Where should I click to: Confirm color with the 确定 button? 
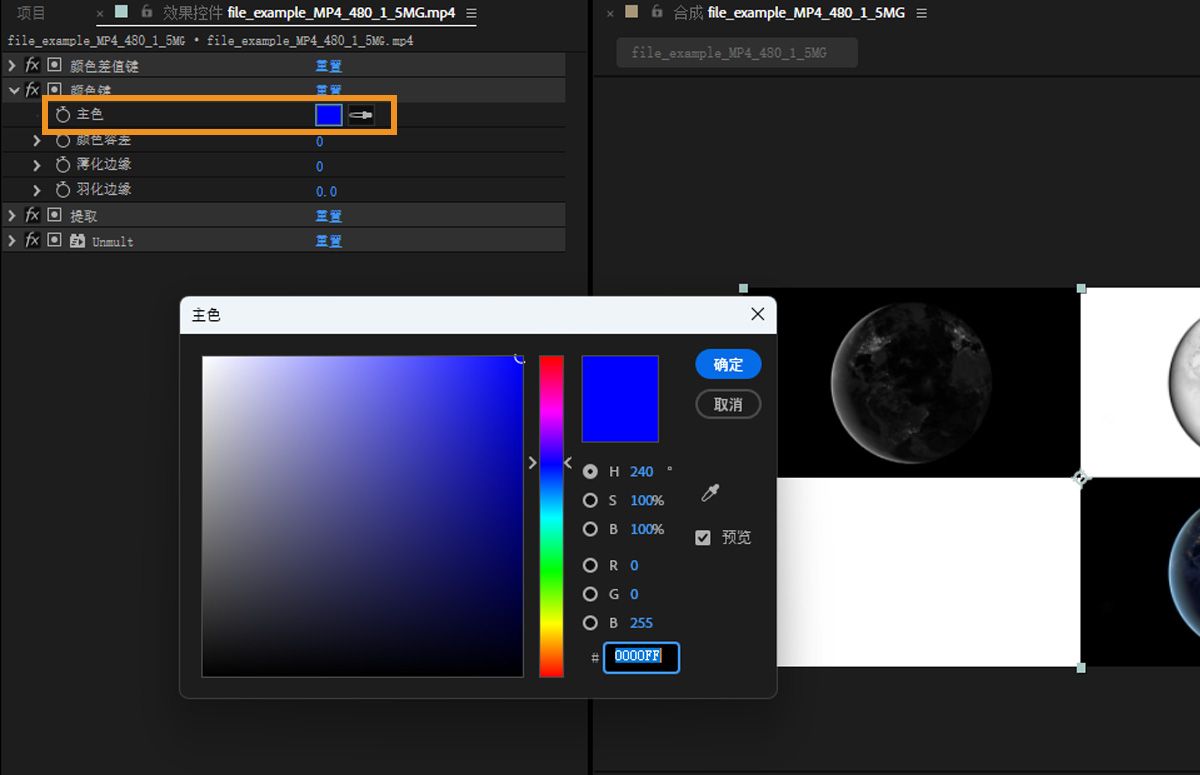pos(728,365)
